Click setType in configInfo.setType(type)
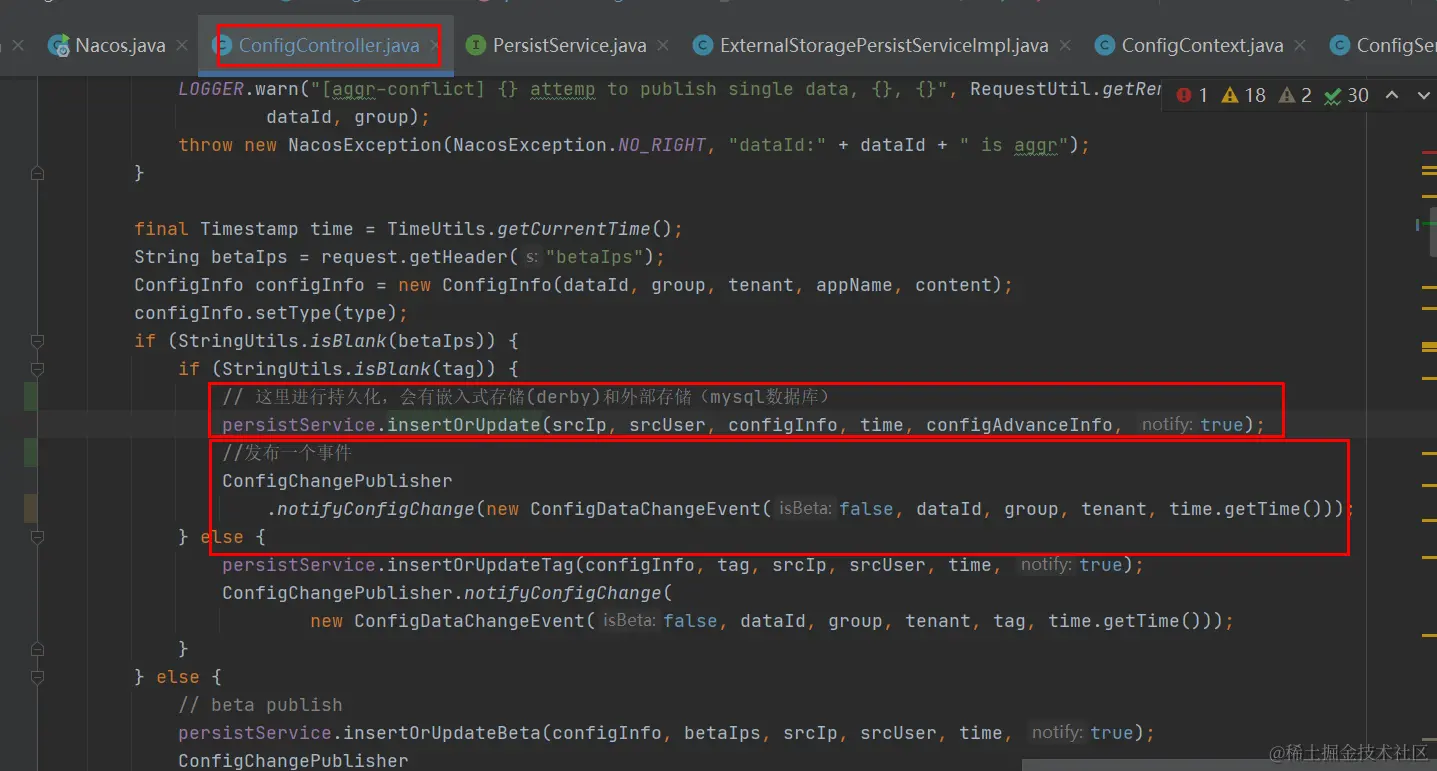Image resolution: width=1437 pixels, height=771 pixels. point(298,313)
